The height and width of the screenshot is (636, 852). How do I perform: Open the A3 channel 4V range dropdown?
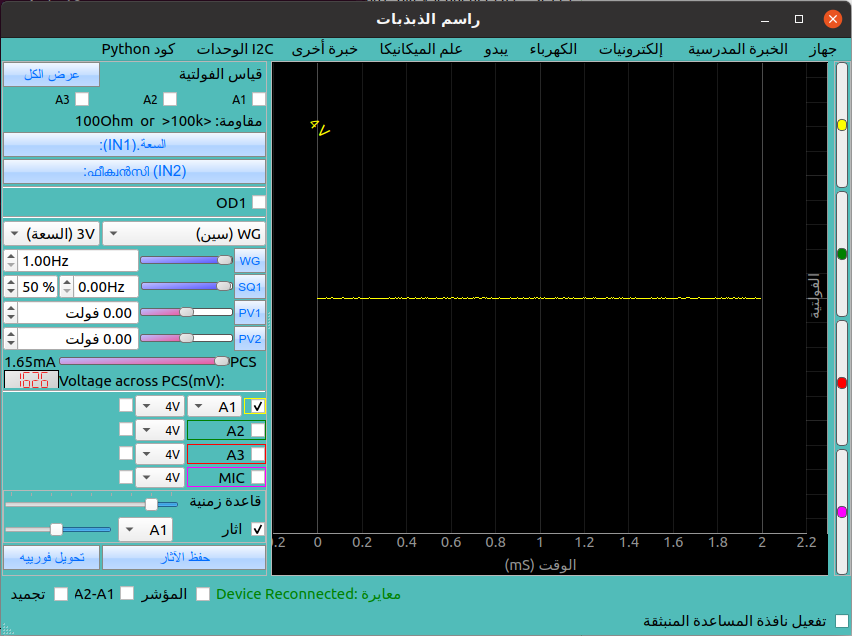pos(158,454)
